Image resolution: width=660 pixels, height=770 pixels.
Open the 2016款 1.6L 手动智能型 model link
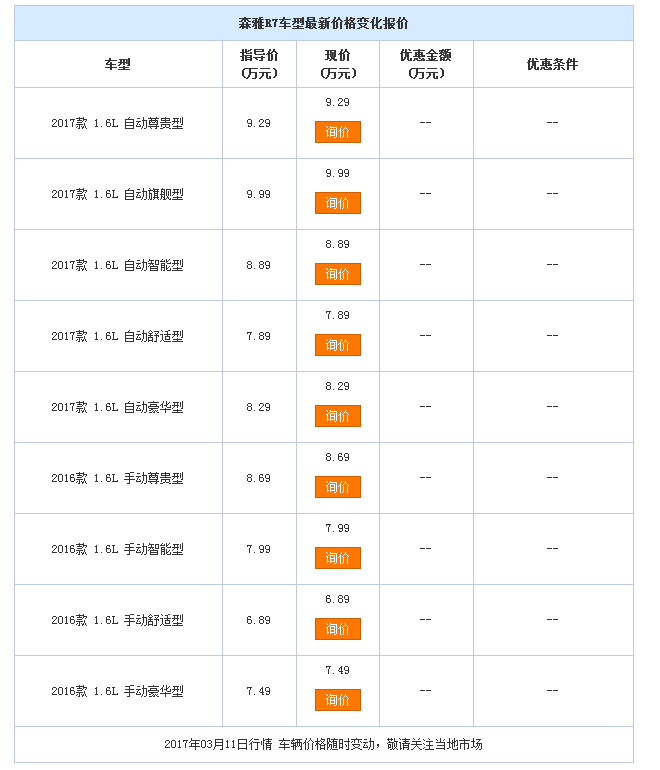[x=117, y=549]
